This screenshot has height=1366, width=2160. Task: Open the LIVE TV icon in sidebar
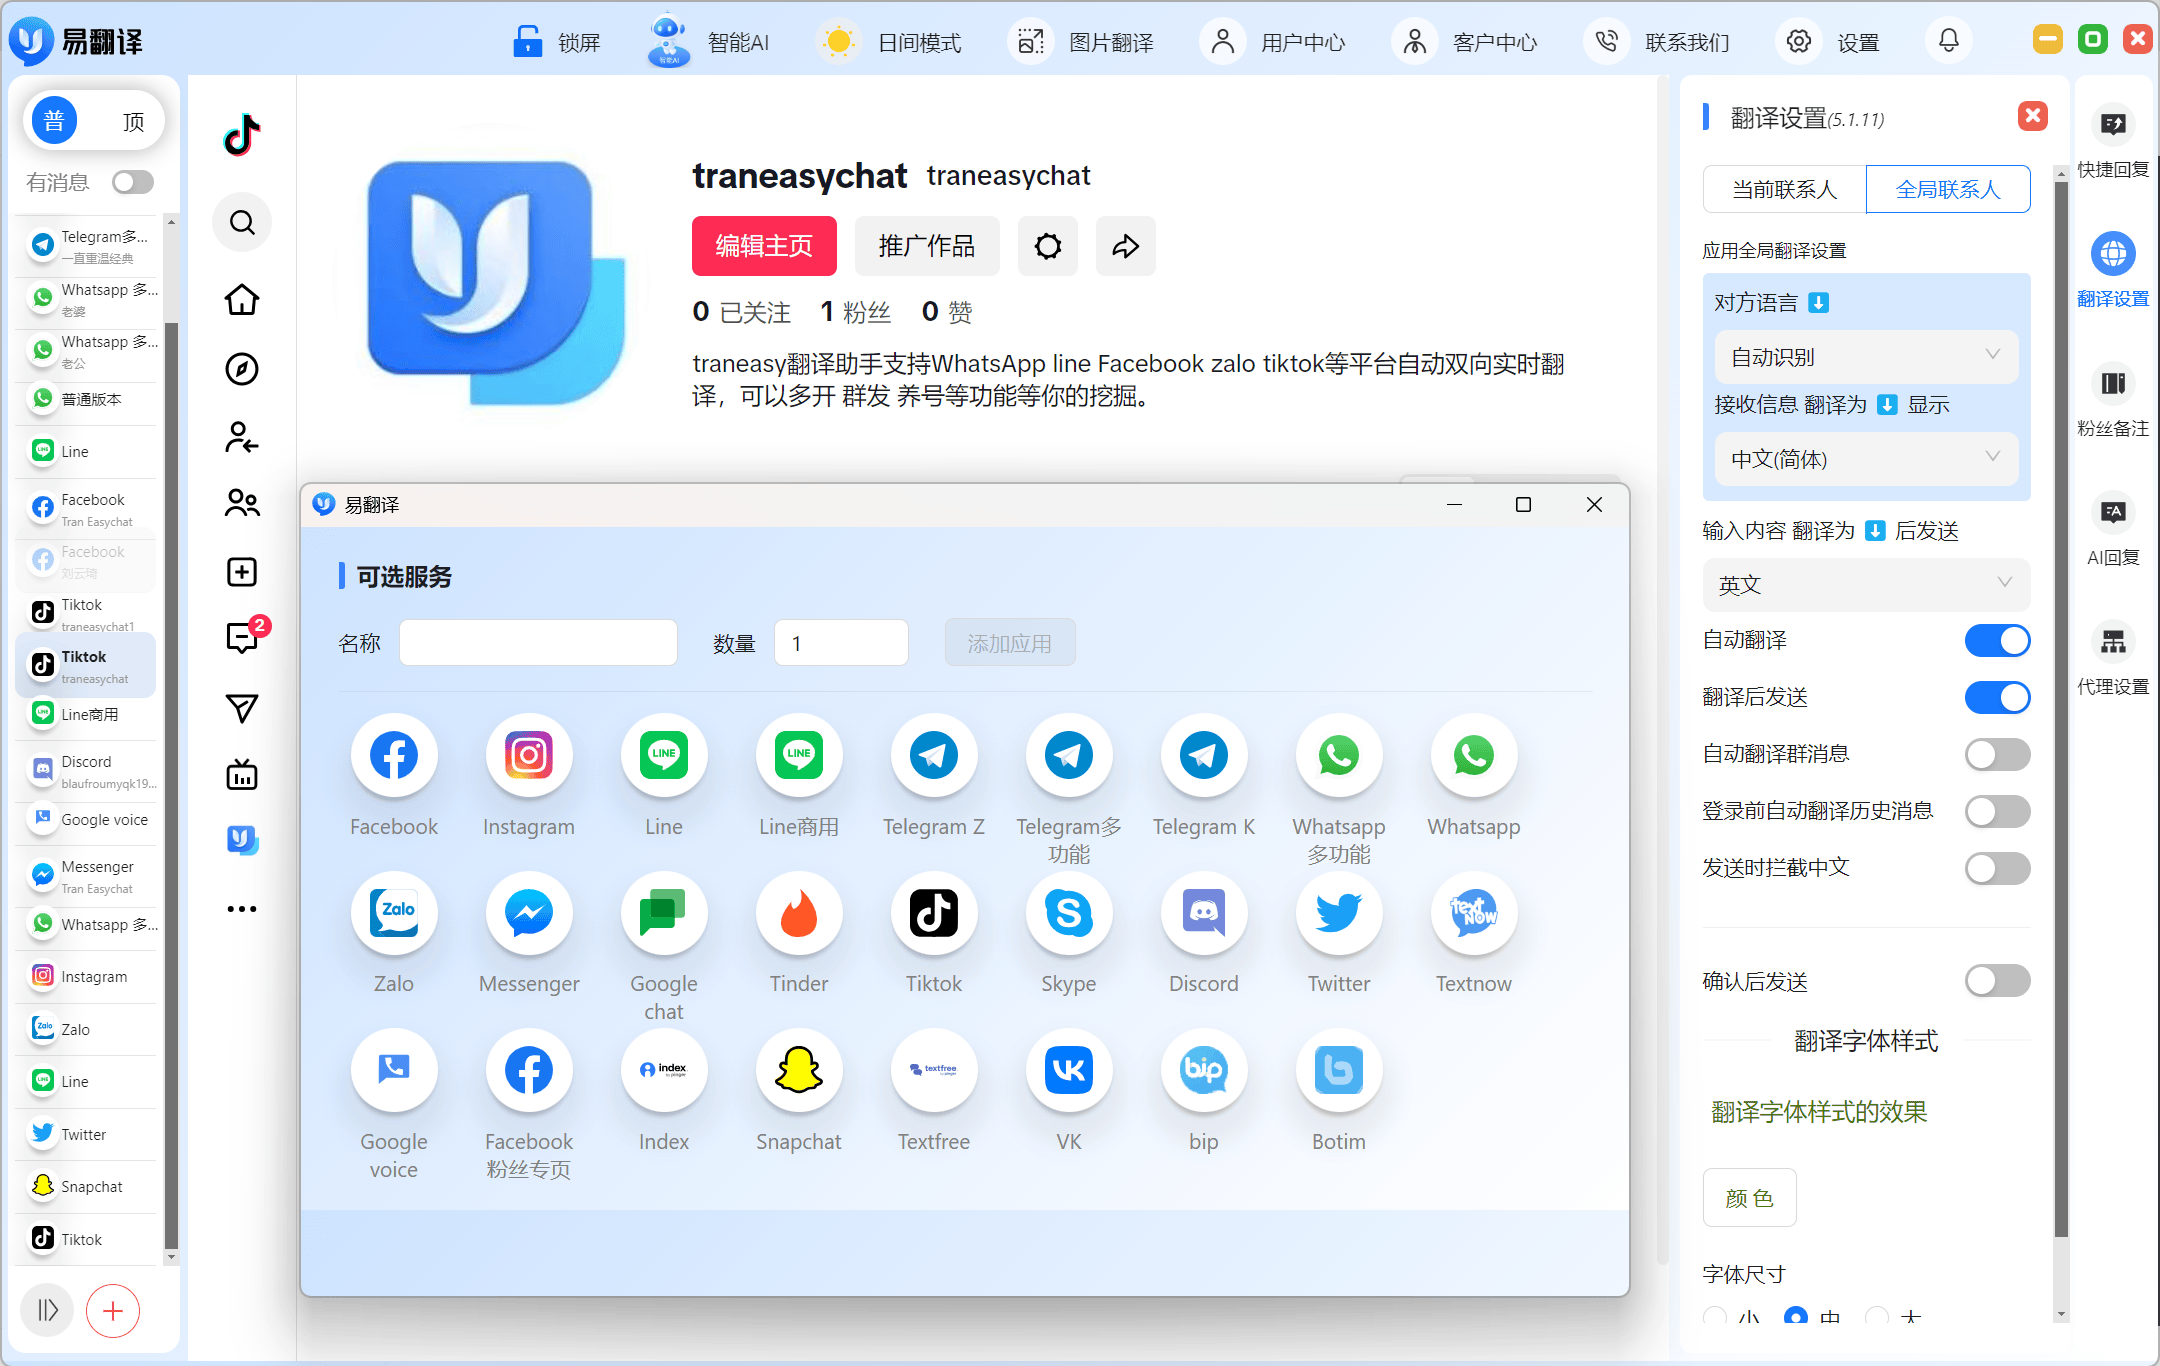pyautogui.click(x=242, y=775)
